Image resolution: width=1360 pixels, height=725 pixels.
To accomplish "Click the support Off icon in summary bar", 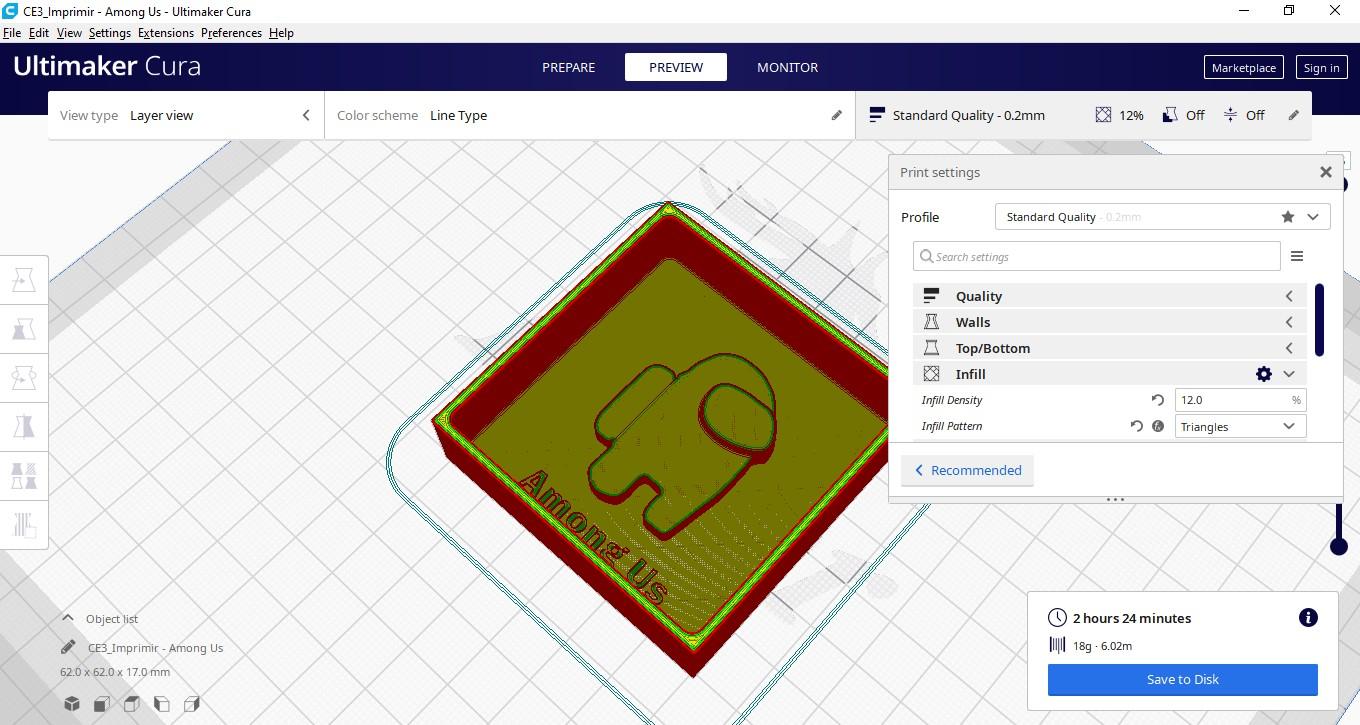I will pyautogui.click(x=1170, y=115).
